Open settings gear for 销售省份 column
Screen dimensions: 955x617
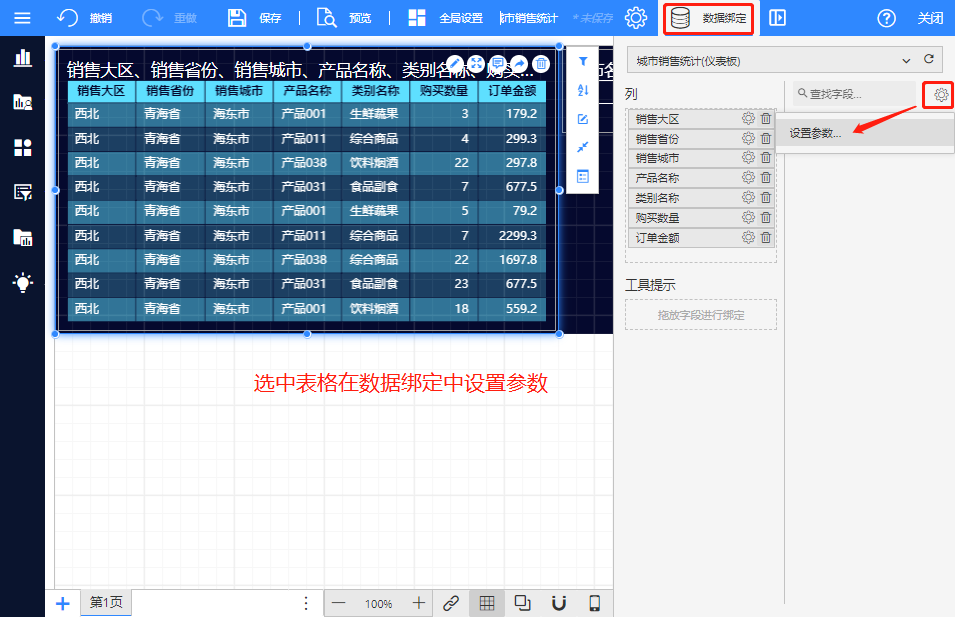(748, 139)
